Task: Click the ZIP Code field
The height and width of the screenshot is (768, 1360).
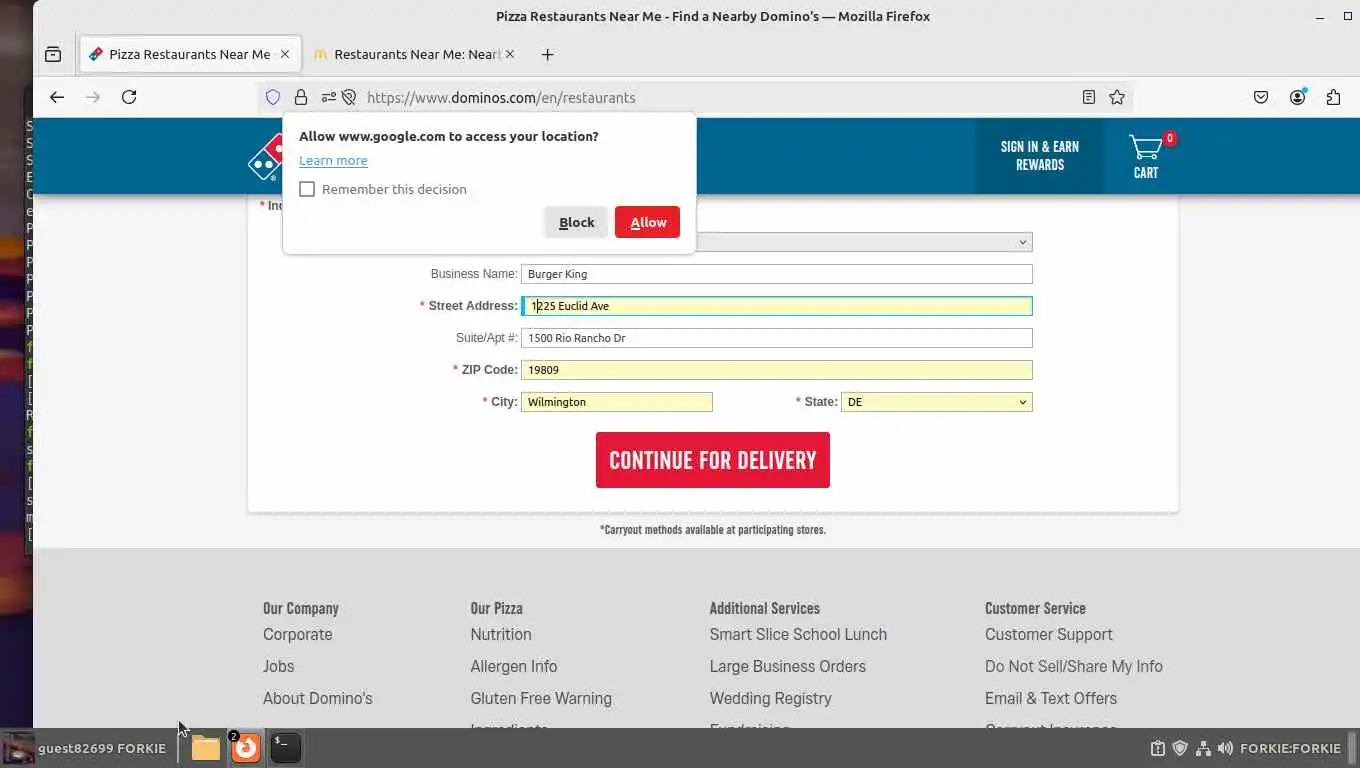Action: pos(776,370)
